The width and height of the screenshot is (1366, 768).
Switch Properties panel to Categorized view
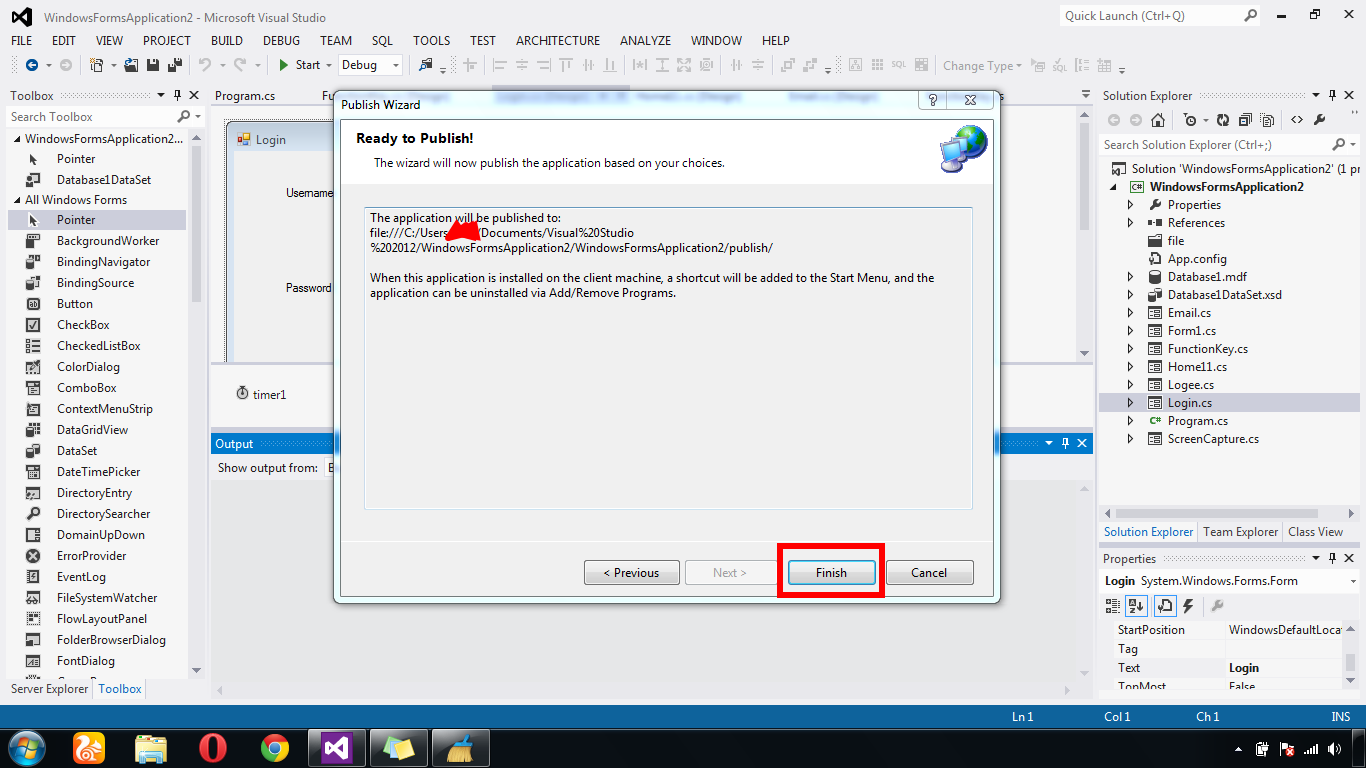[1113, 606]
